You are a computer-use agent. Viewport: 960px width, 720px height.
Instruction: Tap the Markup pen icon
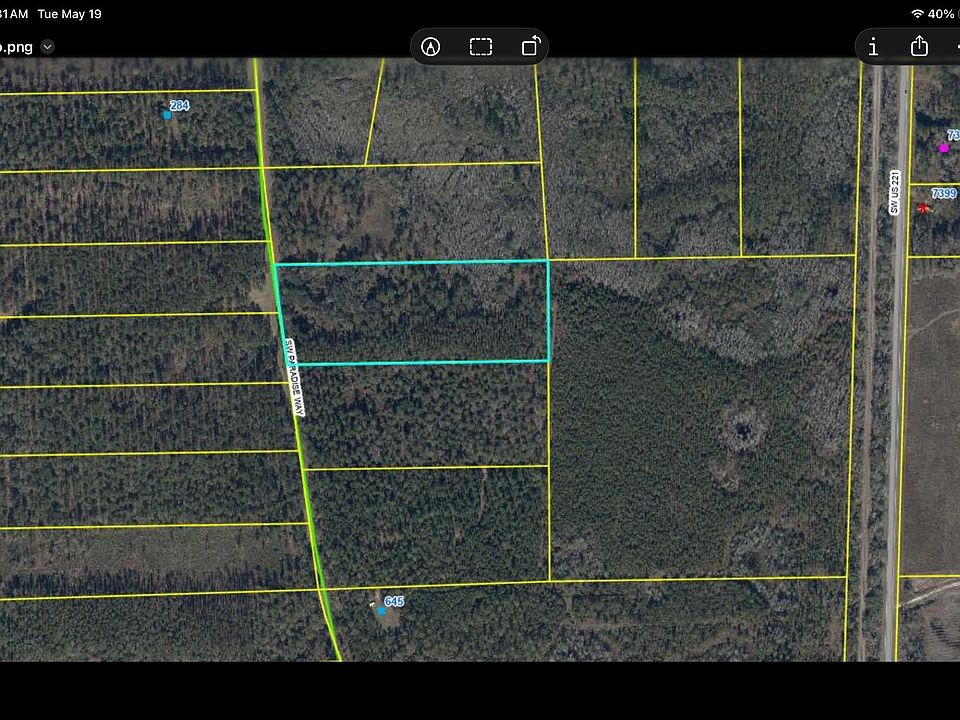point(430,47)
